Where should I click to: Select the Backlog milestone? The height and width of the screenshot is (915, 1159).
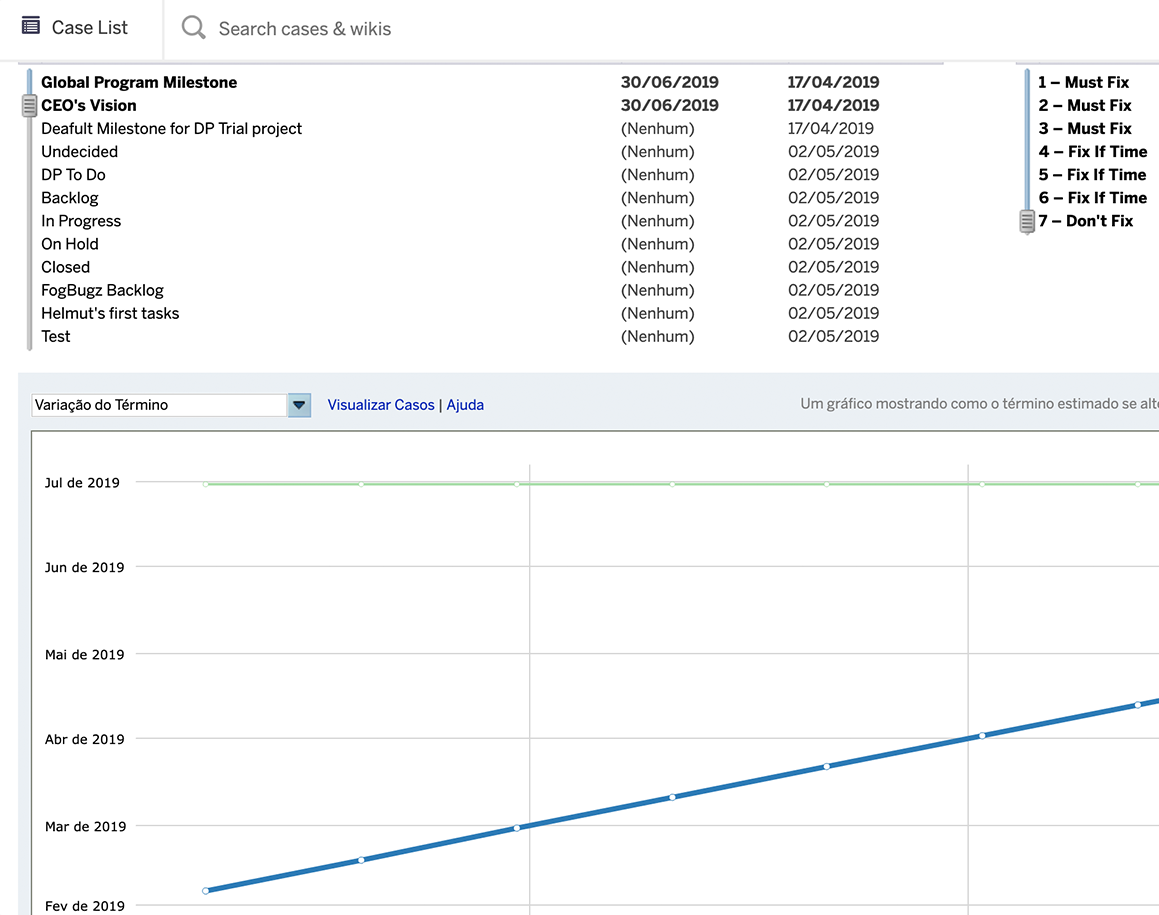(70, 198)
